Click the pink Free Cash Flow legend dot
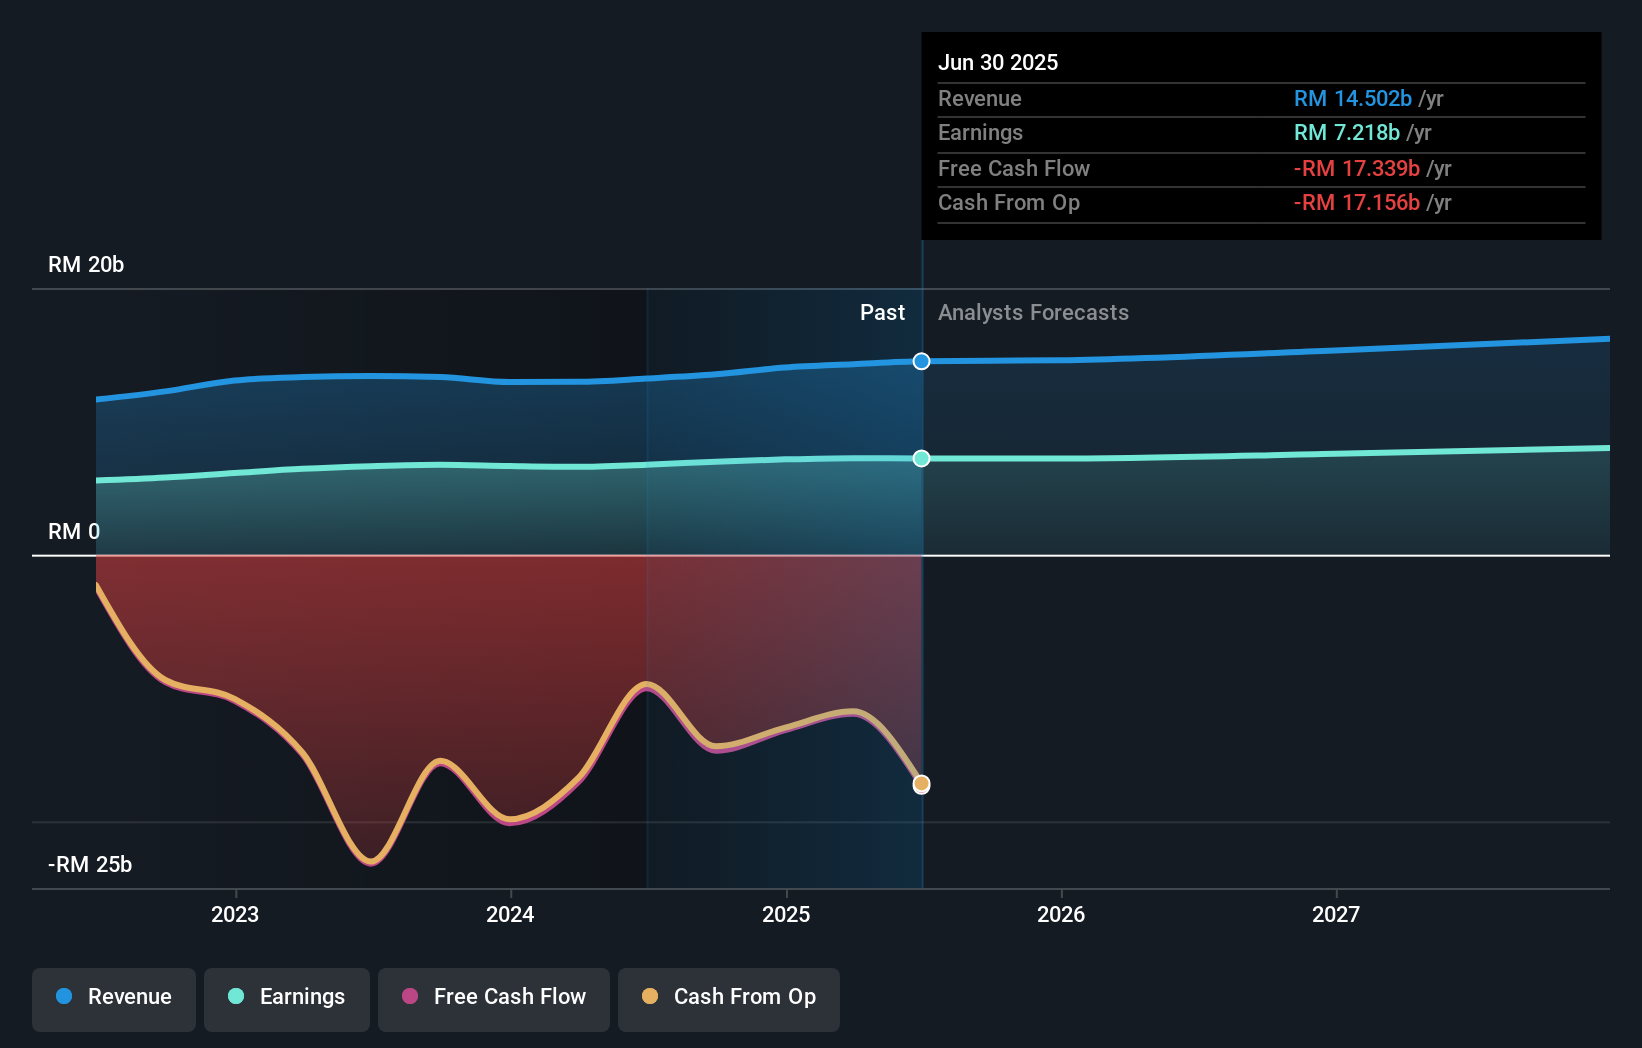 pos(410,996)
